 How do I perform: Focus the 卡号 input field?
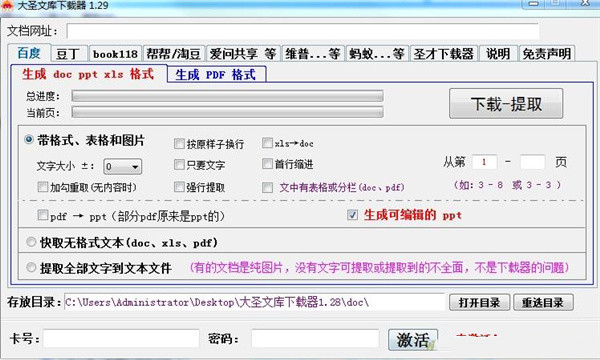tap(121, 339)
